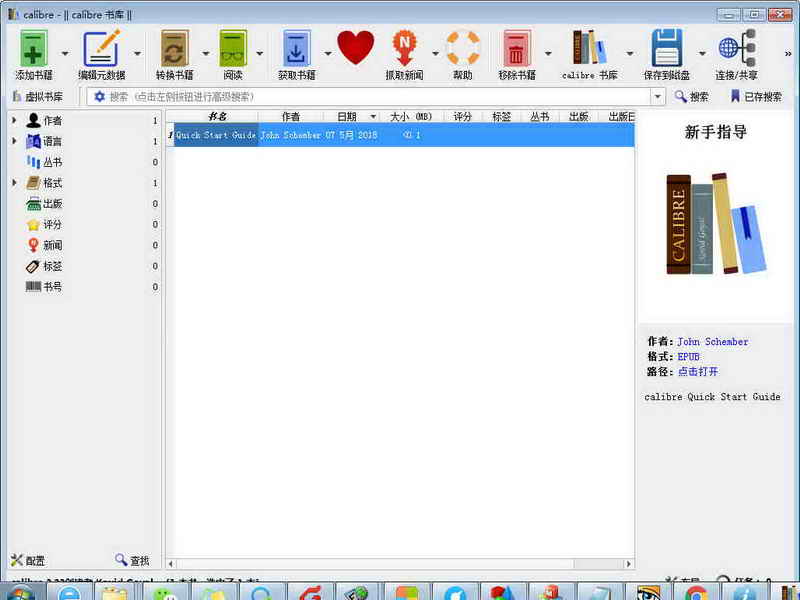This screenshot has width=800, height=600.
Task: Click the gear advanced search icon
Action: click(99, 96)
